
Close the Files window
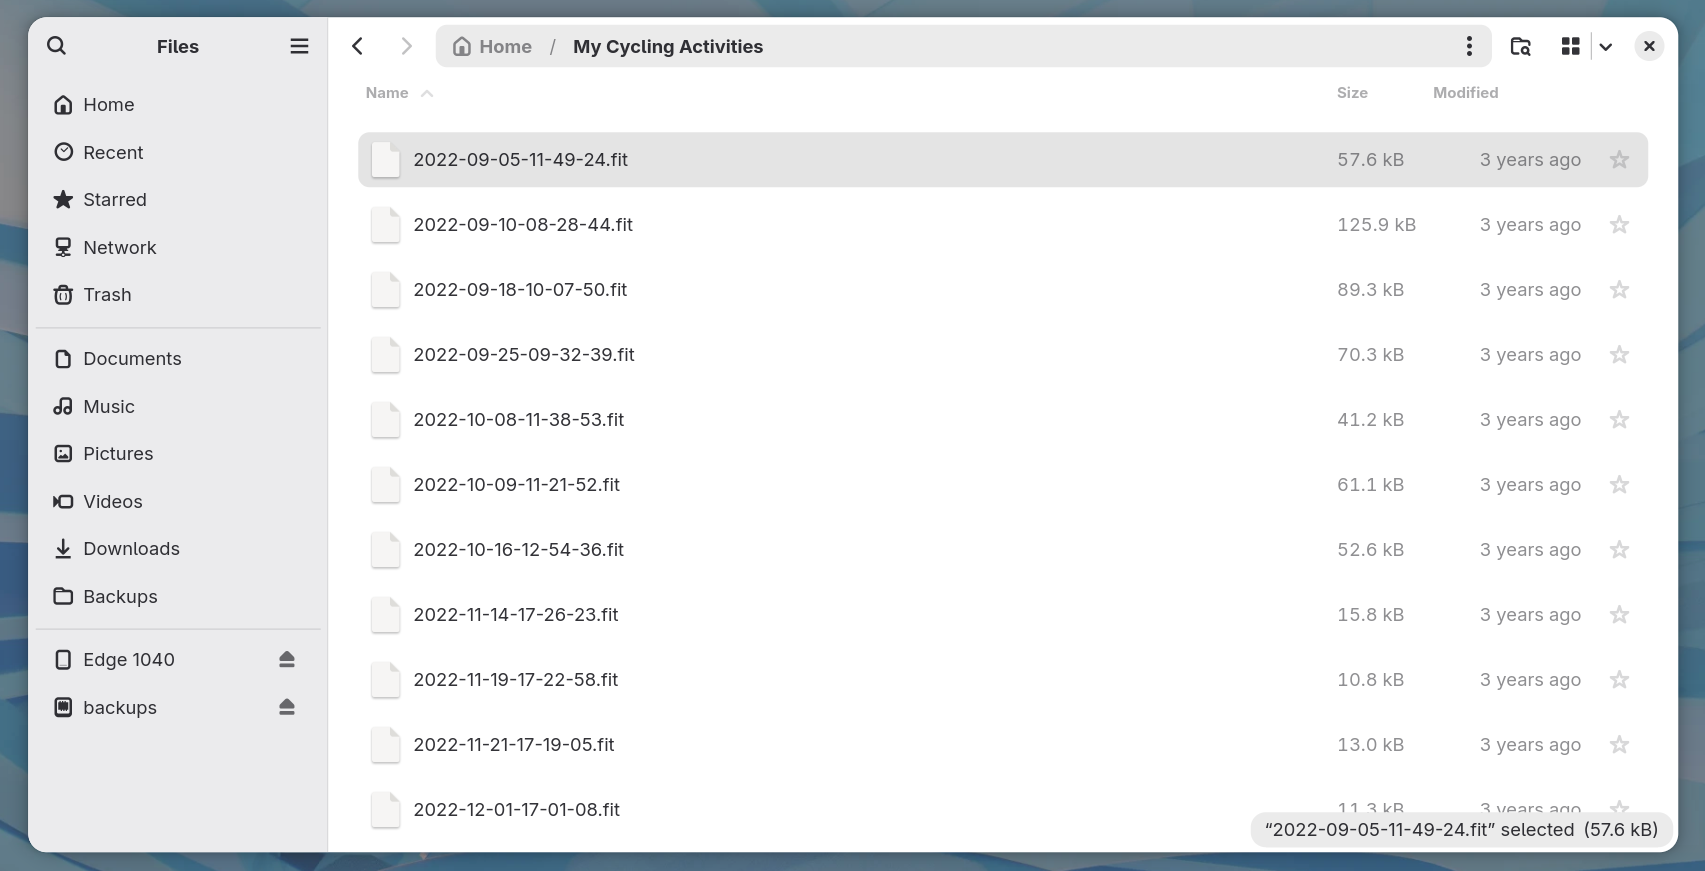[1649, 46]
